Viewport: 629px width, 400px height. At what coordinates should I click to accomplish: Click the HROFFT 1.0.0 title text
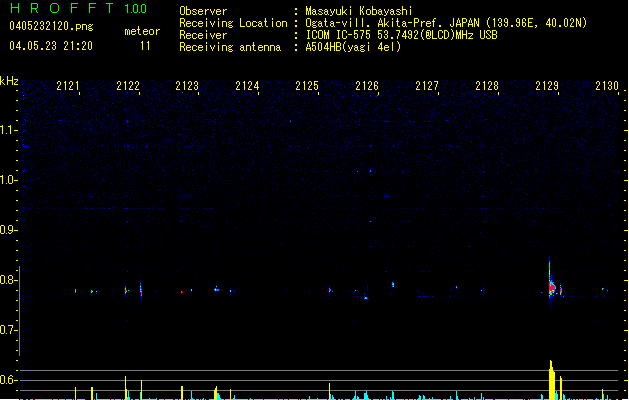[x=79, y=8]
